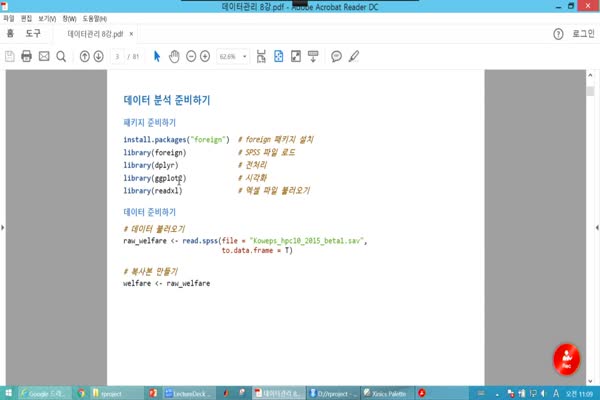
Task: Select the highlighter pen tool
Action: (x=352, y=56)
